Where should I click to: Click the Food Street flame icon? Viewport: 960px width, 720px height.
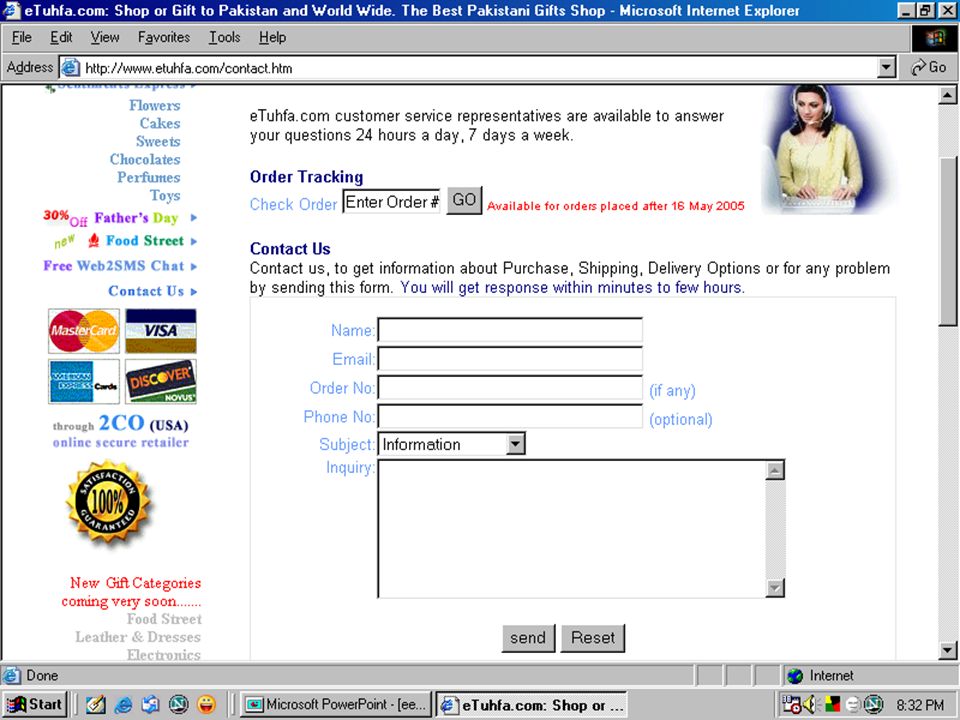pyautogui.click(x=94, y=240)
